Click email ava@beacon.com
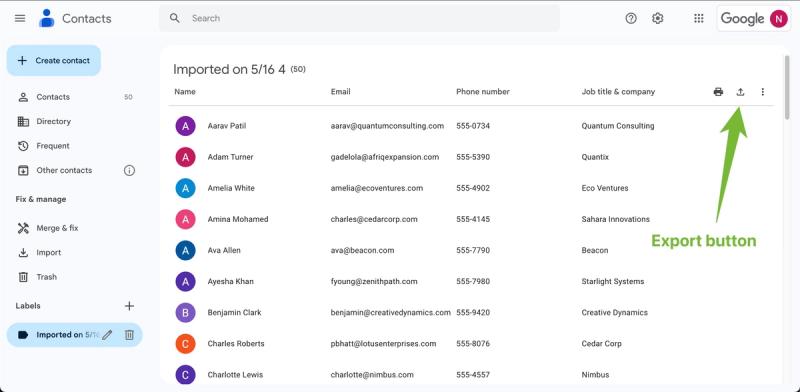 pos(362,250)
